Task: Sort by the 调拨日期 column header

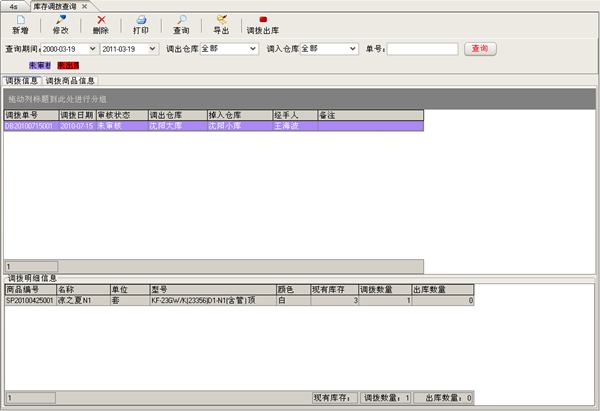Action: pos(76,116)
